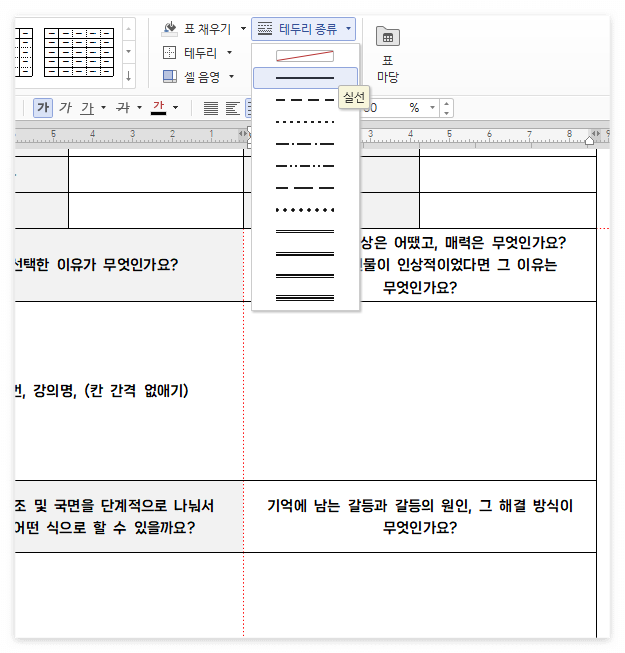Click the text '어떤 식으로 할 수 있을까요?'
Screen dimensions: 625x653
(x=105, y=528)
